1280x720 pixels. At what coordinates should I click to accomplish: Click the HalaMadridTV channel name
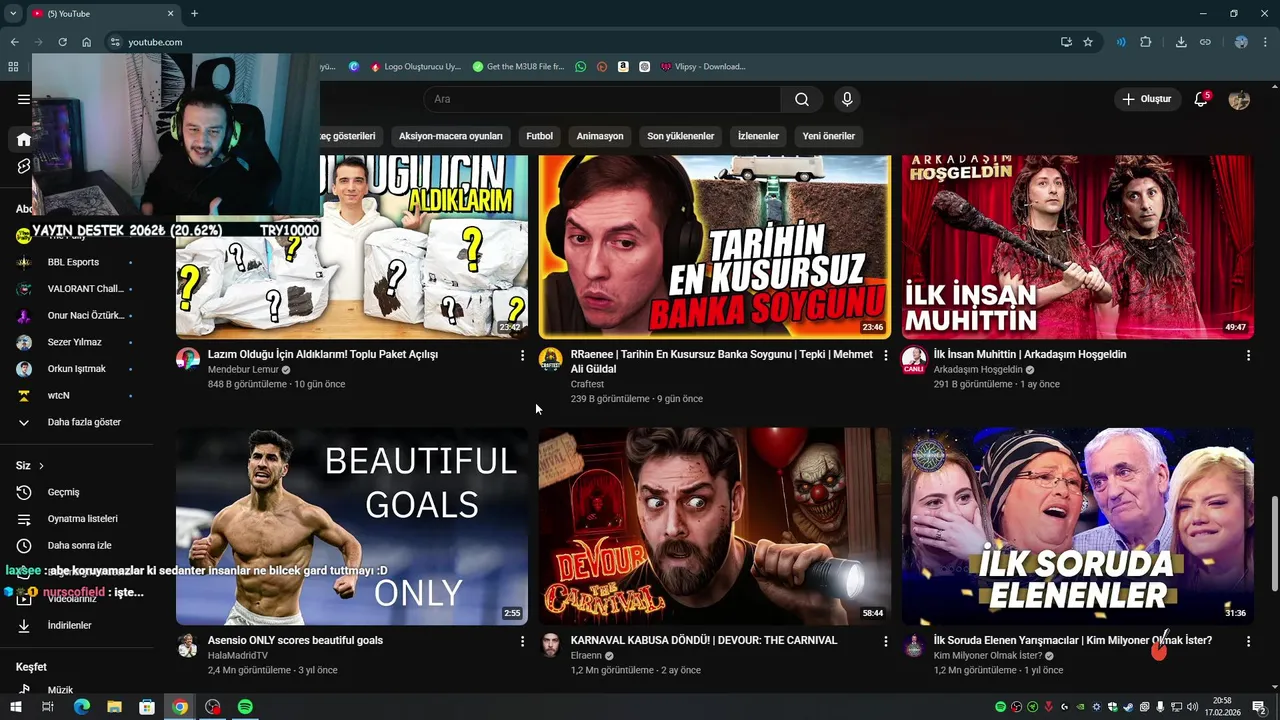click(x=238, y=656)
